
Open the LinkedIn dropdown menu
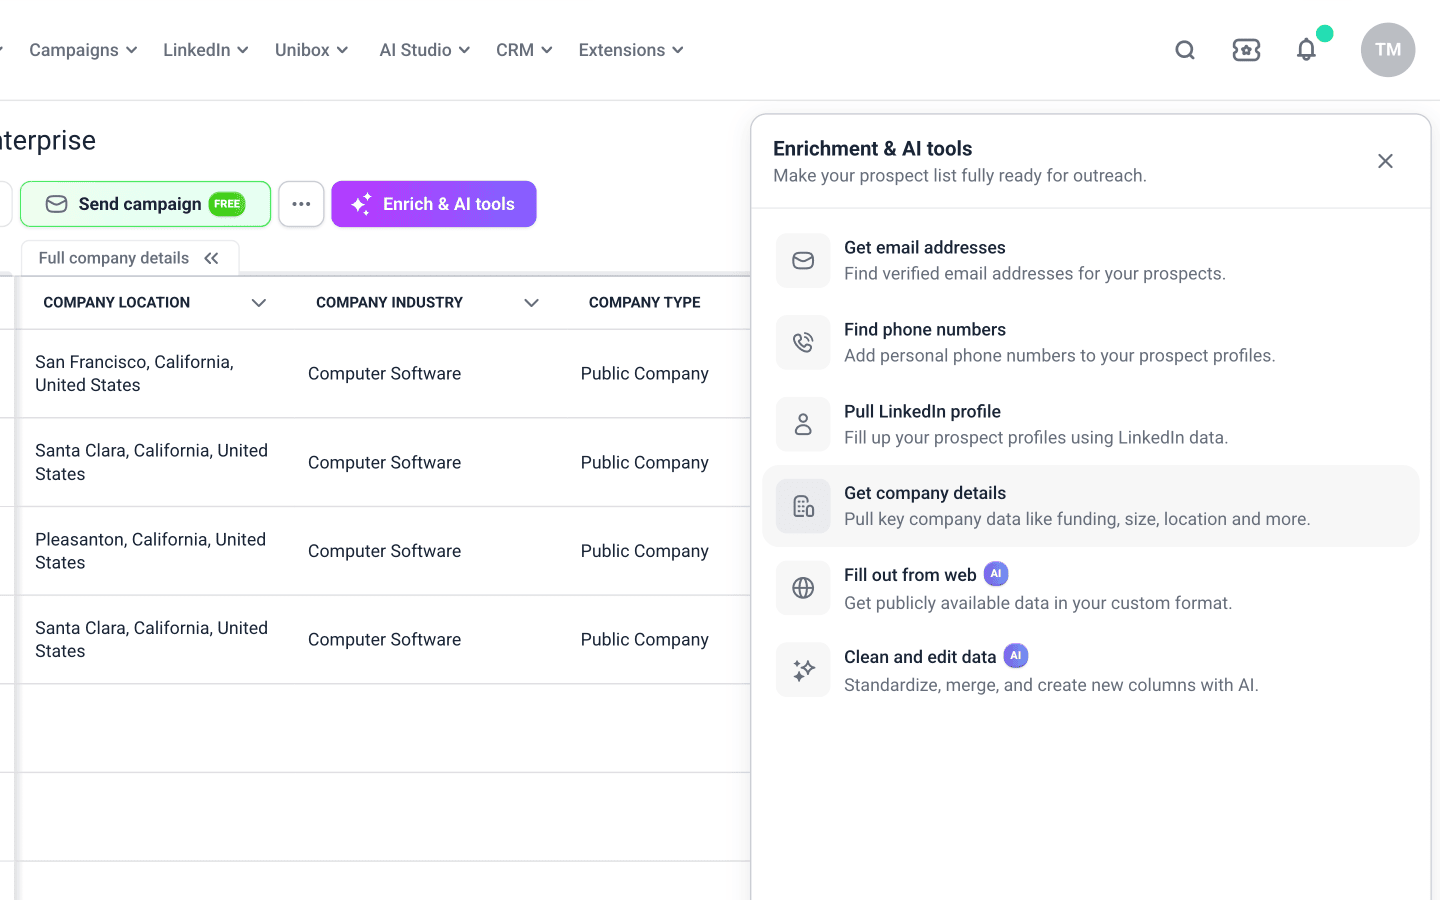pyautogui.click(x=206, y=50)
